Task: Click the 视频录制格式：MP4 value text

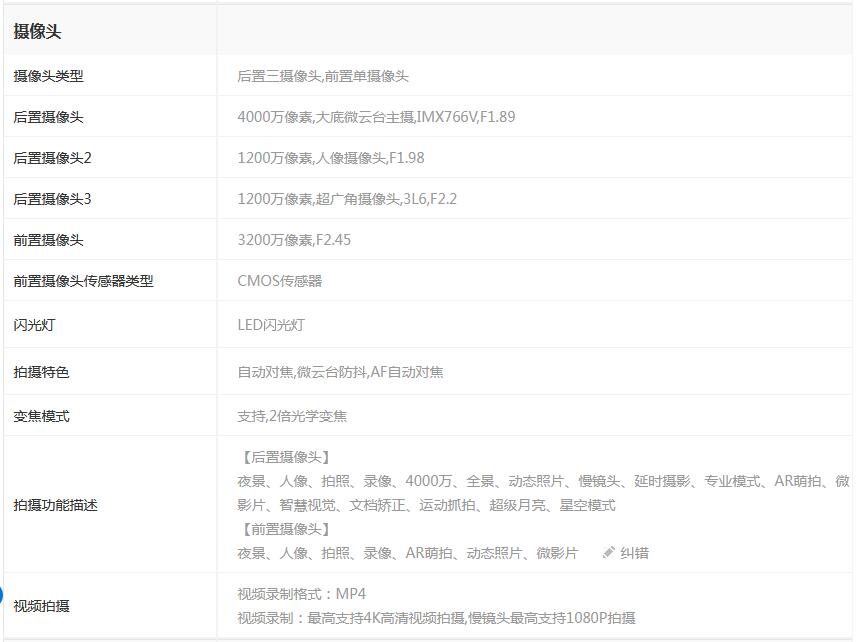Action: [x=302, y=592]
